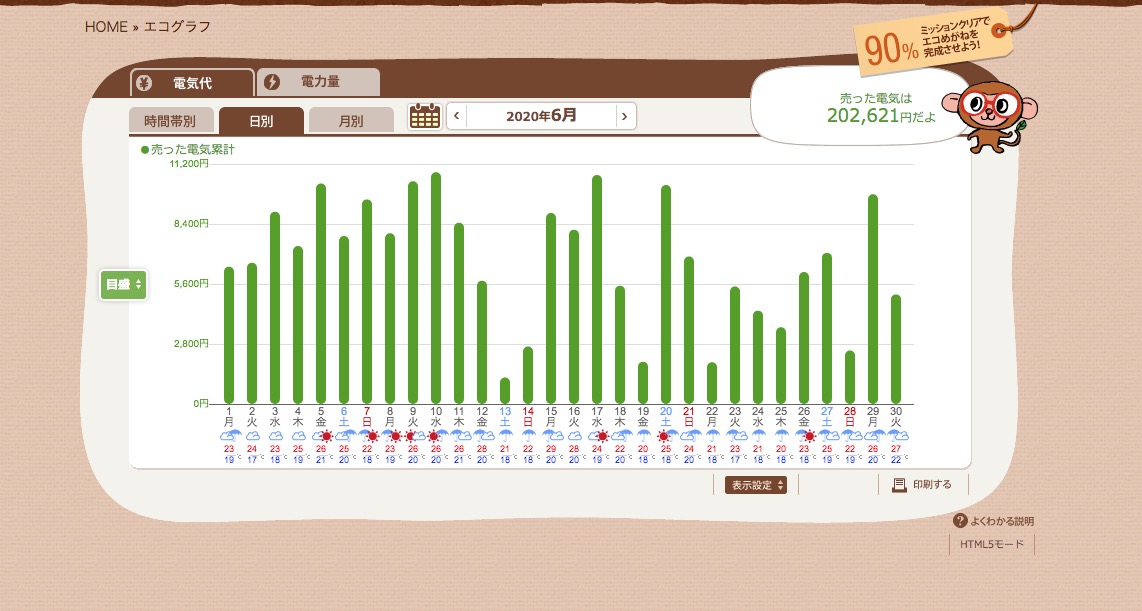This screenshot has height=611, width=1142.
Task: Click the monkey mascot character
Action: click(991, 117)
